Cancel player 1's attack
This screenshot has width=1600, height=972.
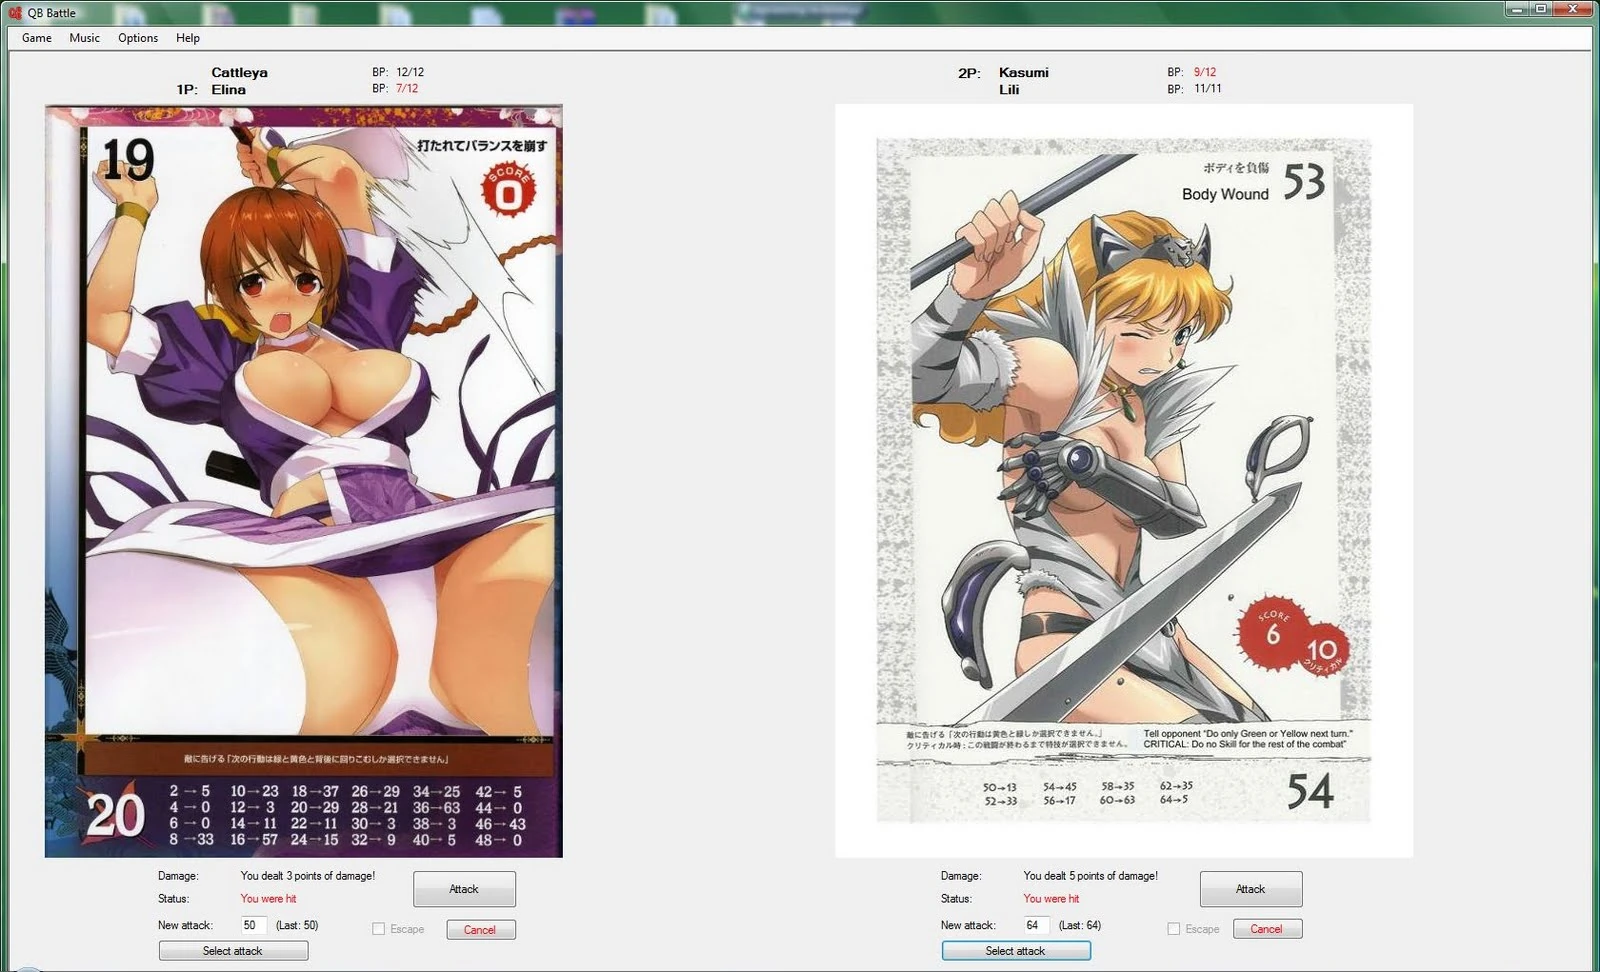480,930
